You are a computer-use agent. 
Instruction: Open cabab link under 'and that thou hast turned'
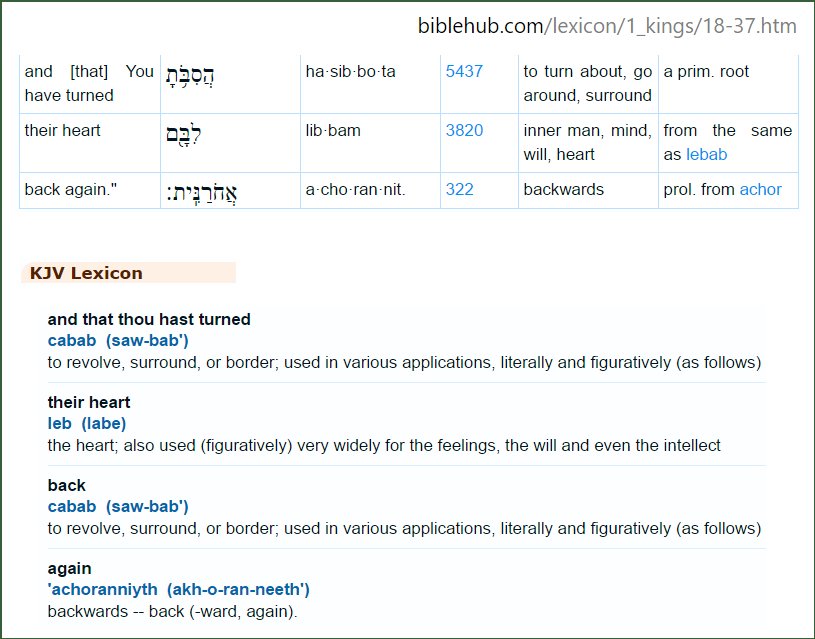[x=118, y=341]
